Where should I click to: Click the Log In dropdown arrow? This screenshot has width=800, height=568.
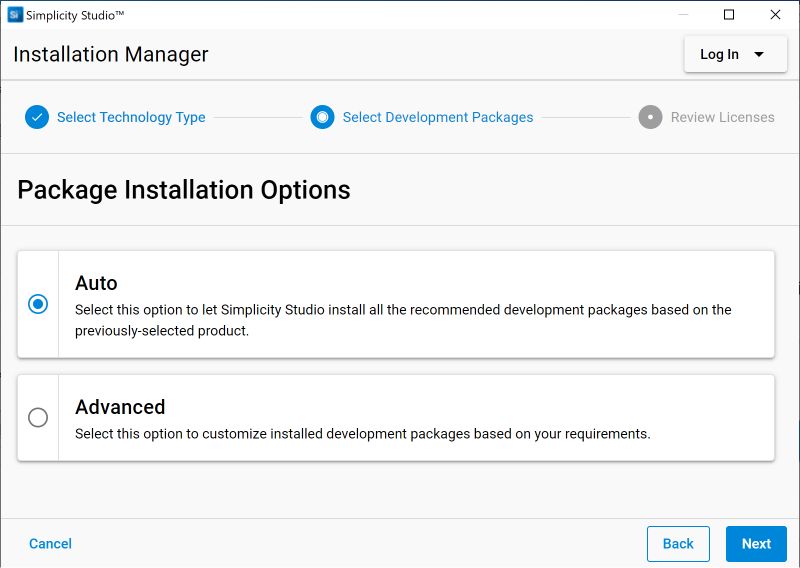pyautogui.click(x=759, y=54)
